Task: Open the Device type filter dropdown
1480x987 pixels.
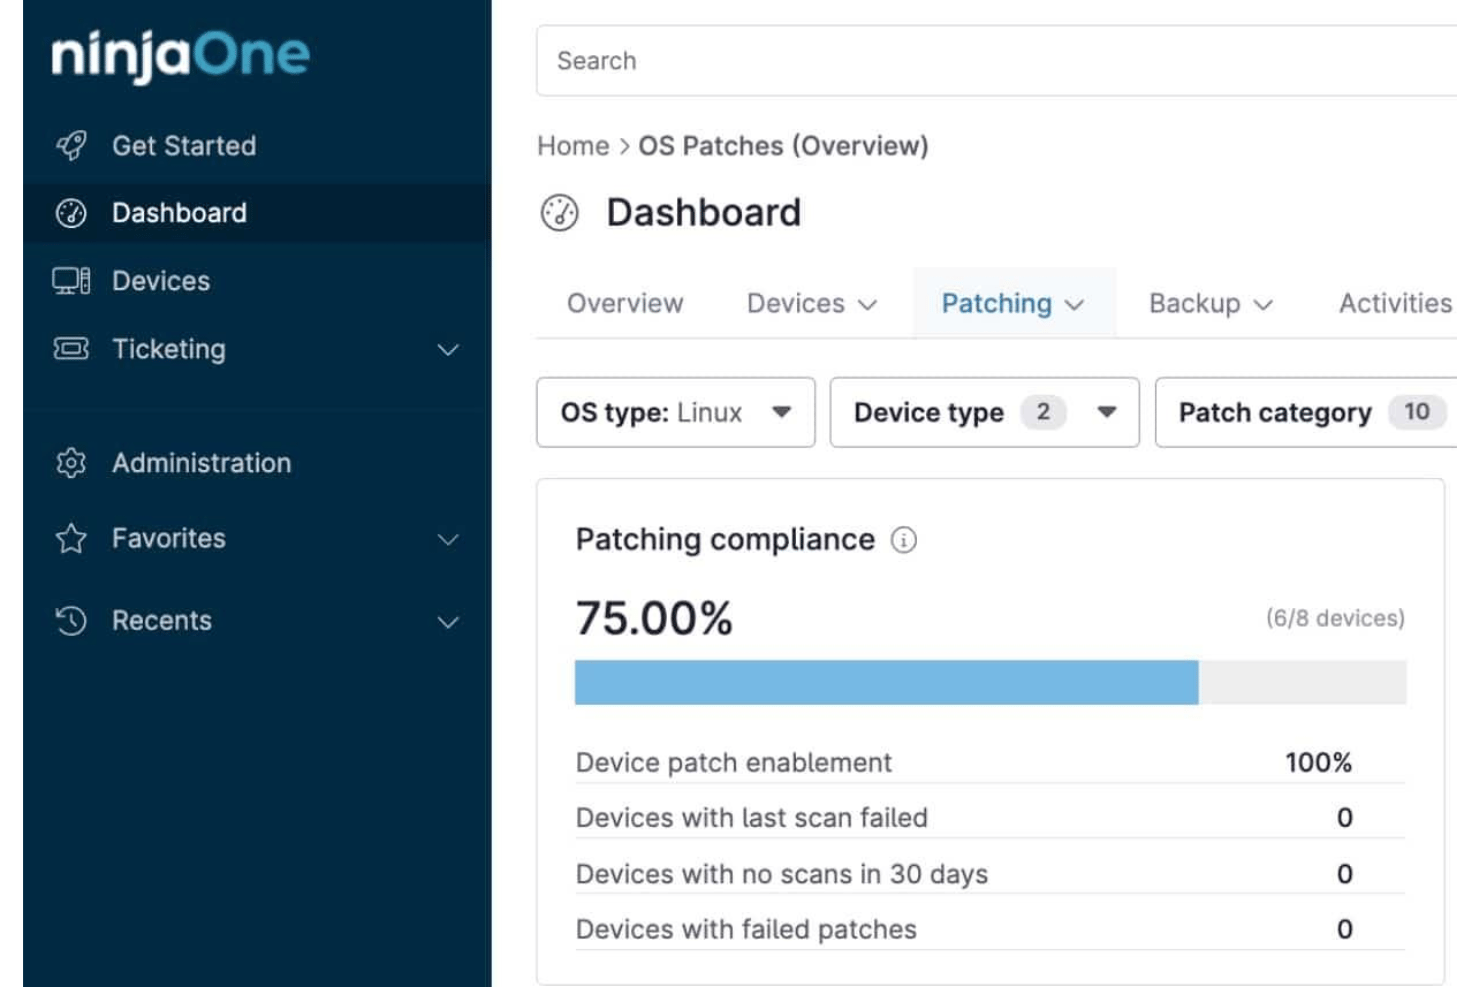Action: tap(985, 412)
